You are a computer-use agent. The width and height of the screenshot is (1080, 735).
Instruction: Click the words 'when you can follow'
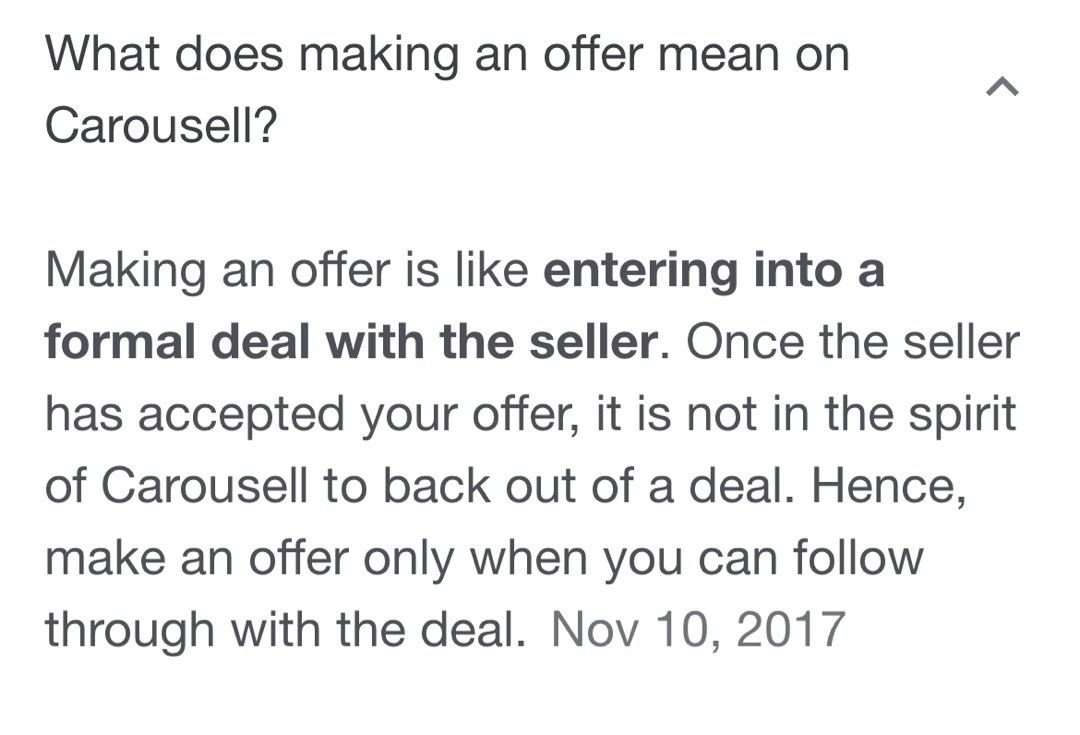pos(696,559)
